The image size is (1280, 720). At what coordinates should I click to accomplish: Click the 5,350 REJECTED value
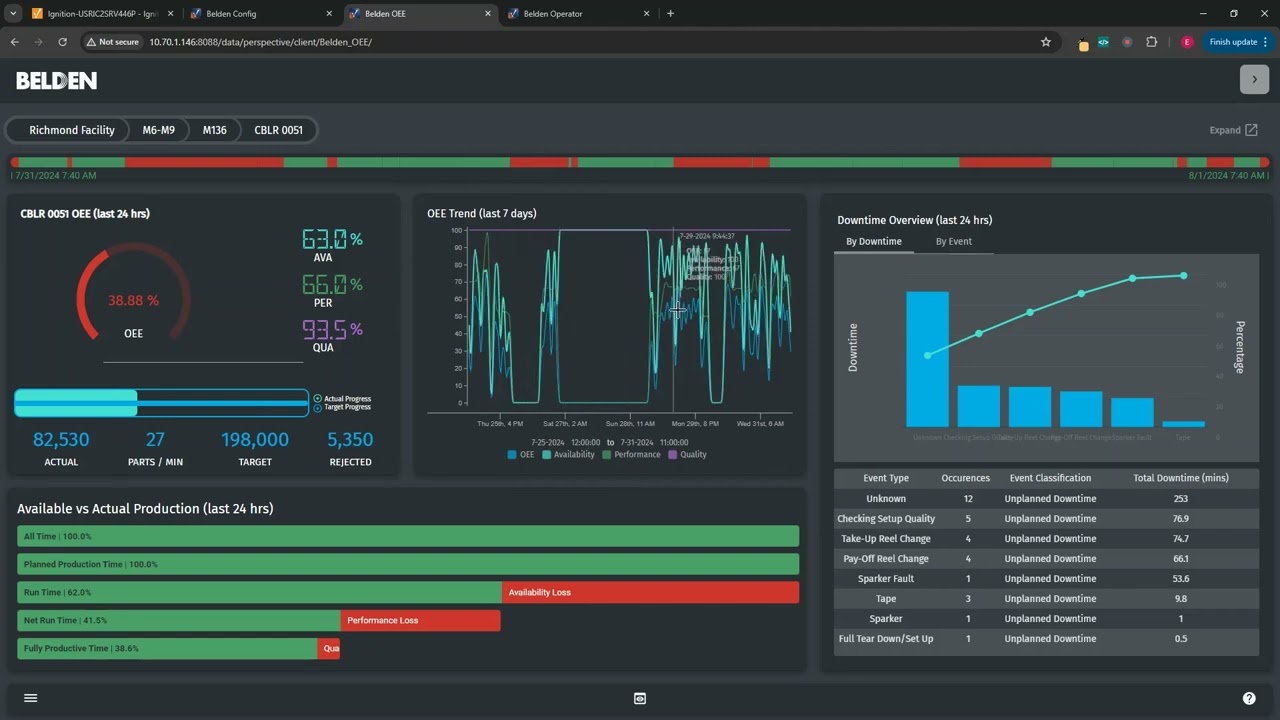click(350, 439)
